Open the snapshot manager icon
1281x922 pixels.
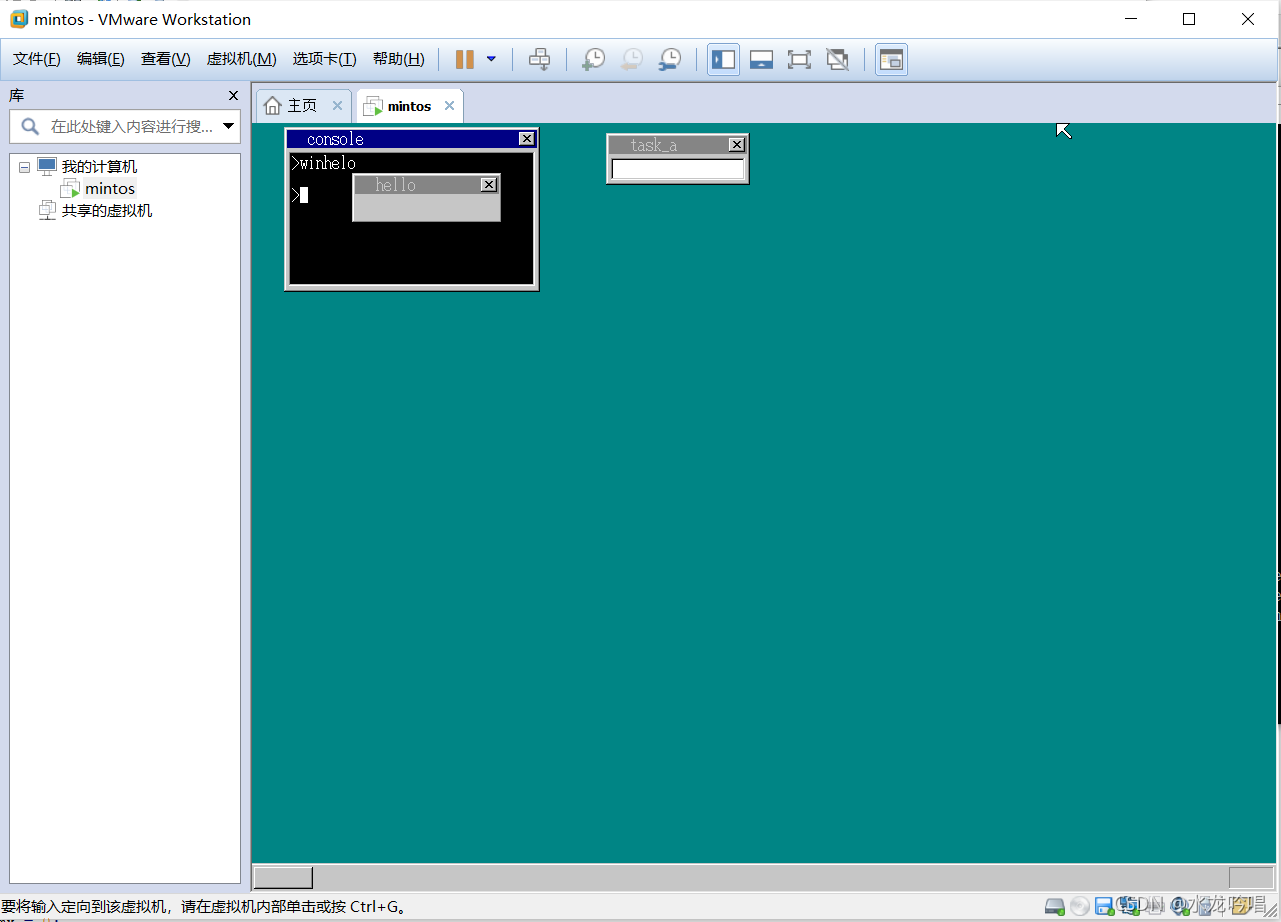[670, 59]
